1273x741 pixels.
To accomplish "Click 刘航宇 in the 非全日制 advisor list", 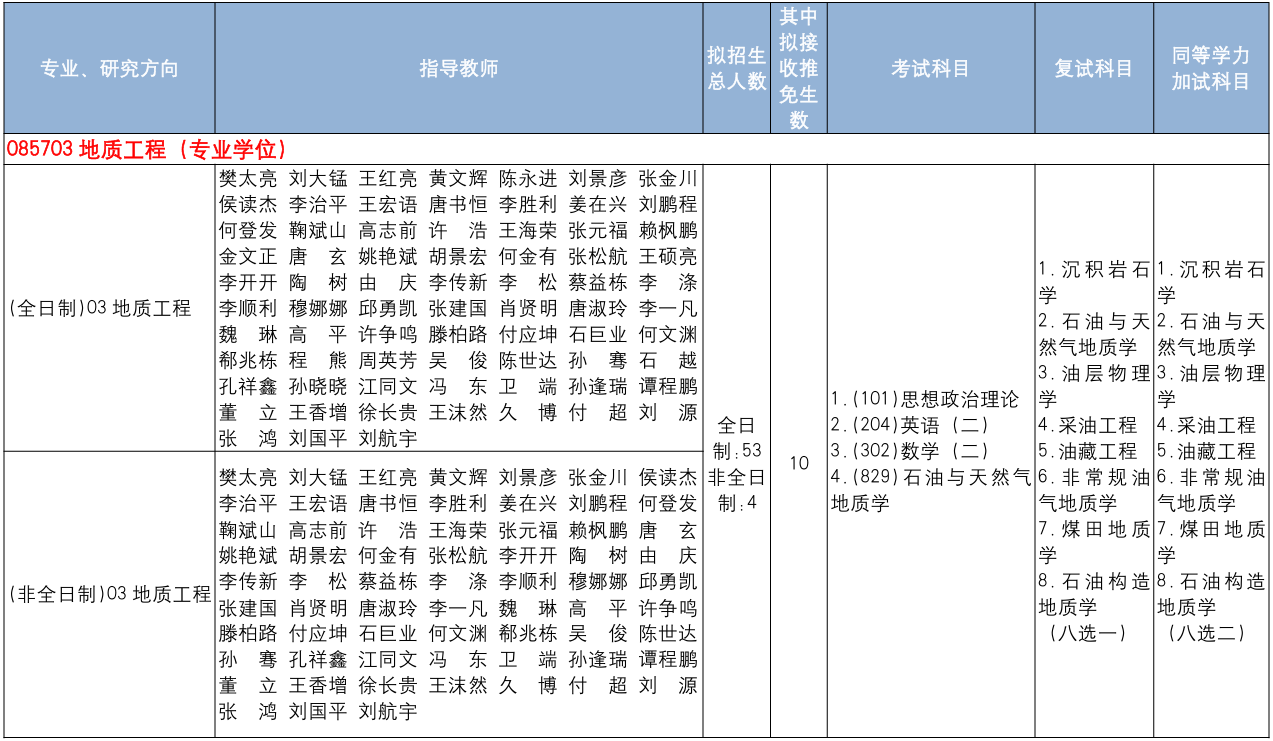I will click(388, 712).
